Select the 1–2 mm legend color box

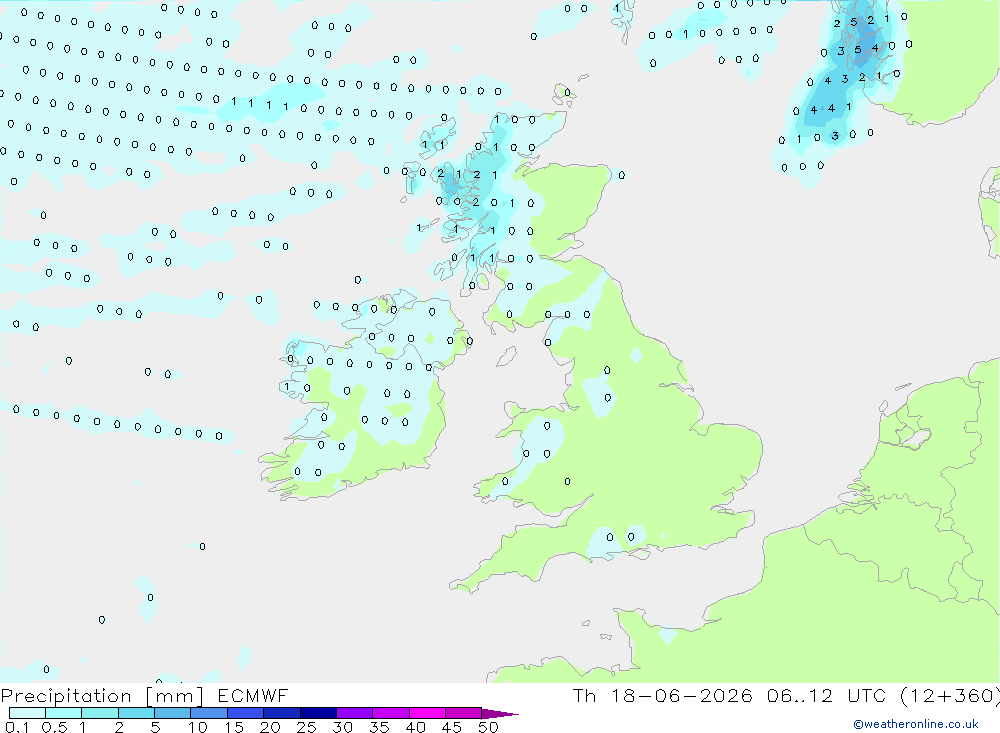click(x=100, y=713)
